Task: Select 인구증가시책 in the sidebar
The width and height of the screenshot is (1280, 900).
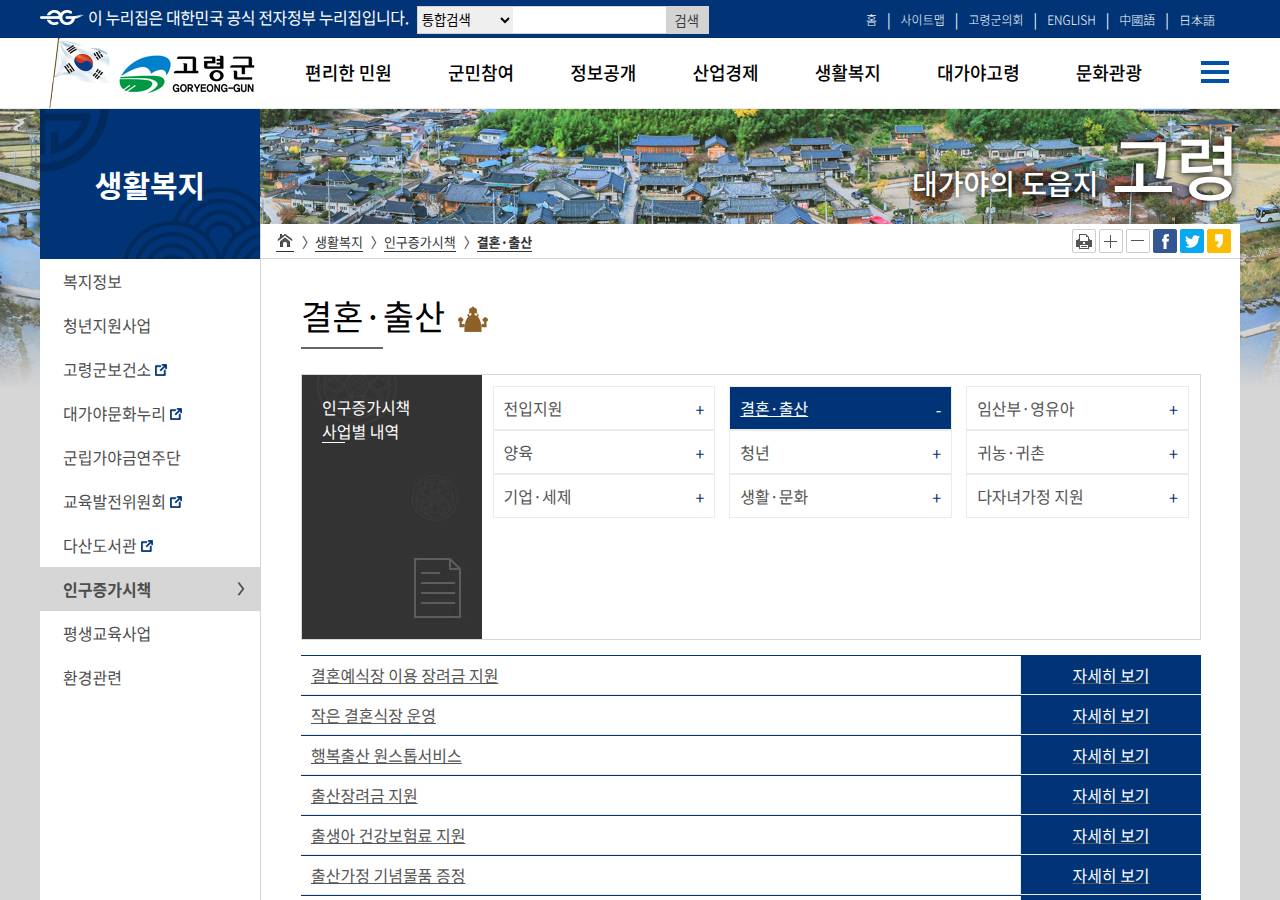Action: (x=150, y=590)
